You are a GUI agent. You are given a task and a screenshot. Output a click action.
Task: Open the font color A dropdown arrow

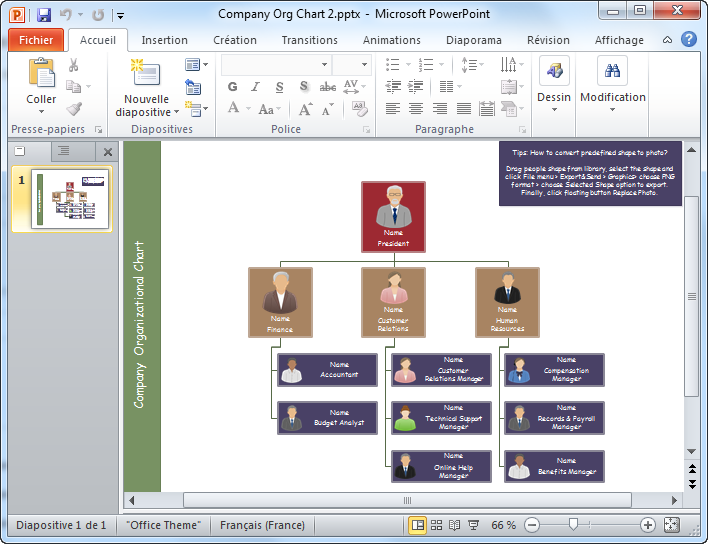pyautogui.click(x=248, y=109)
